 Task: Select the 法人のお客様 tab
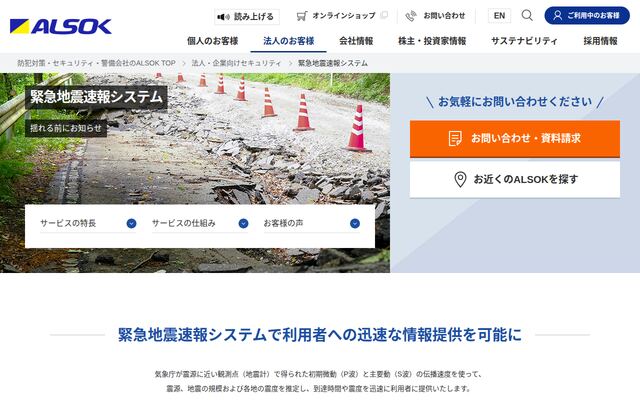[289, 41]
